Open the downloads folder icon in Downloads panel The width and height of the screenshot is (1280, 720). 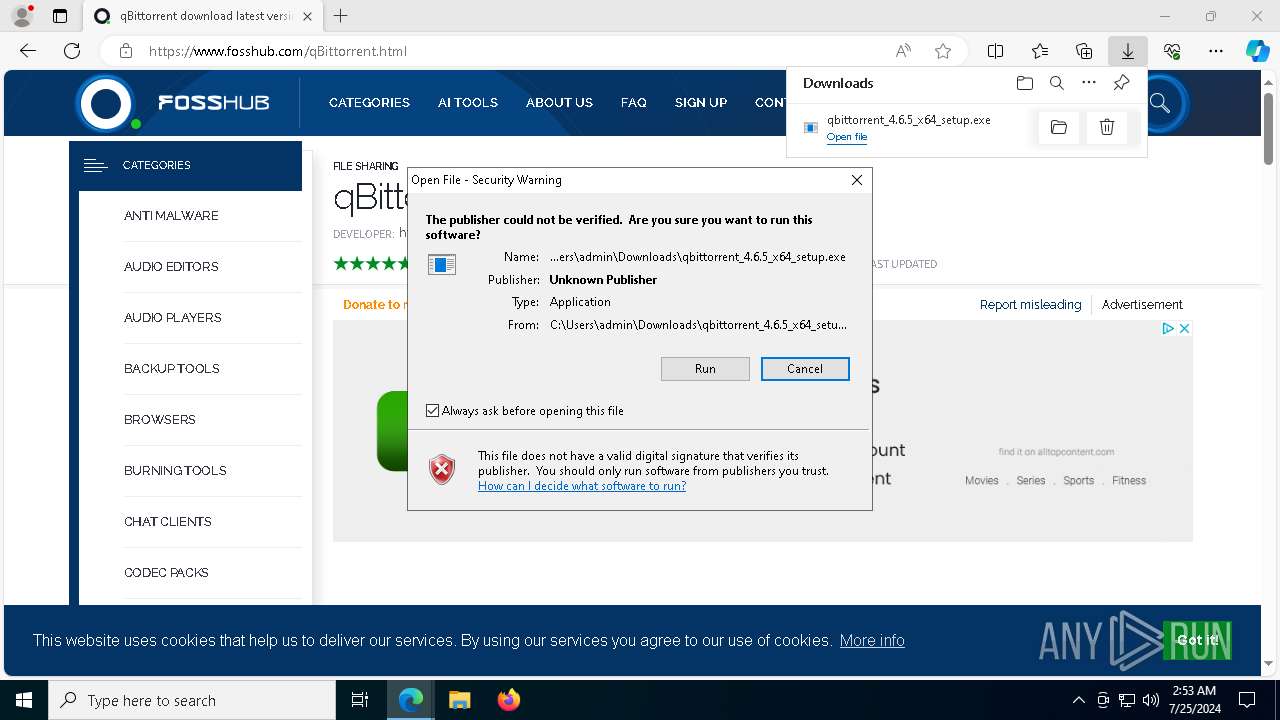point(1024,83)
